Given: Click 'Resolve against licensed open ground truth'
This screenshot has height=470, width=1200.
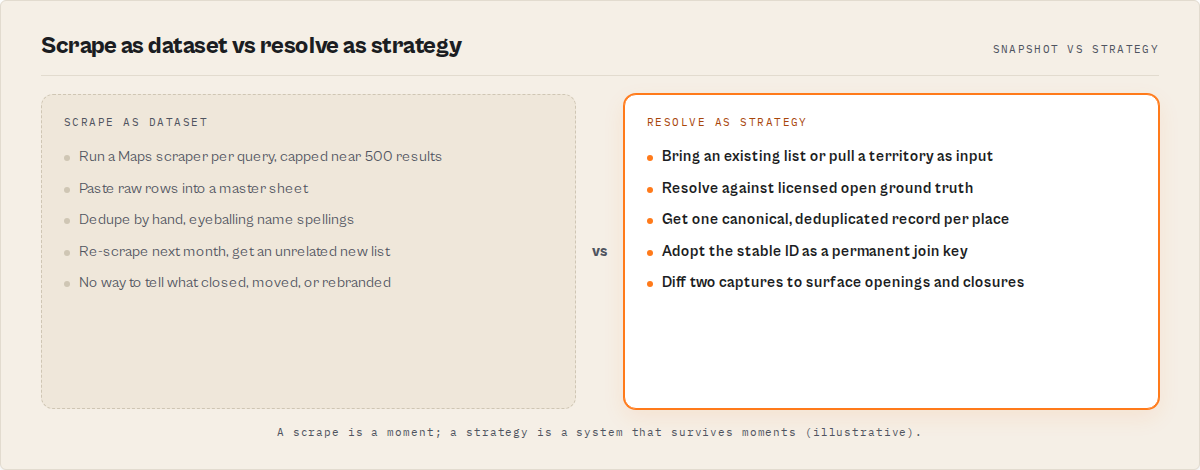Looking at the screenshot, I should [x=817, y=188].
